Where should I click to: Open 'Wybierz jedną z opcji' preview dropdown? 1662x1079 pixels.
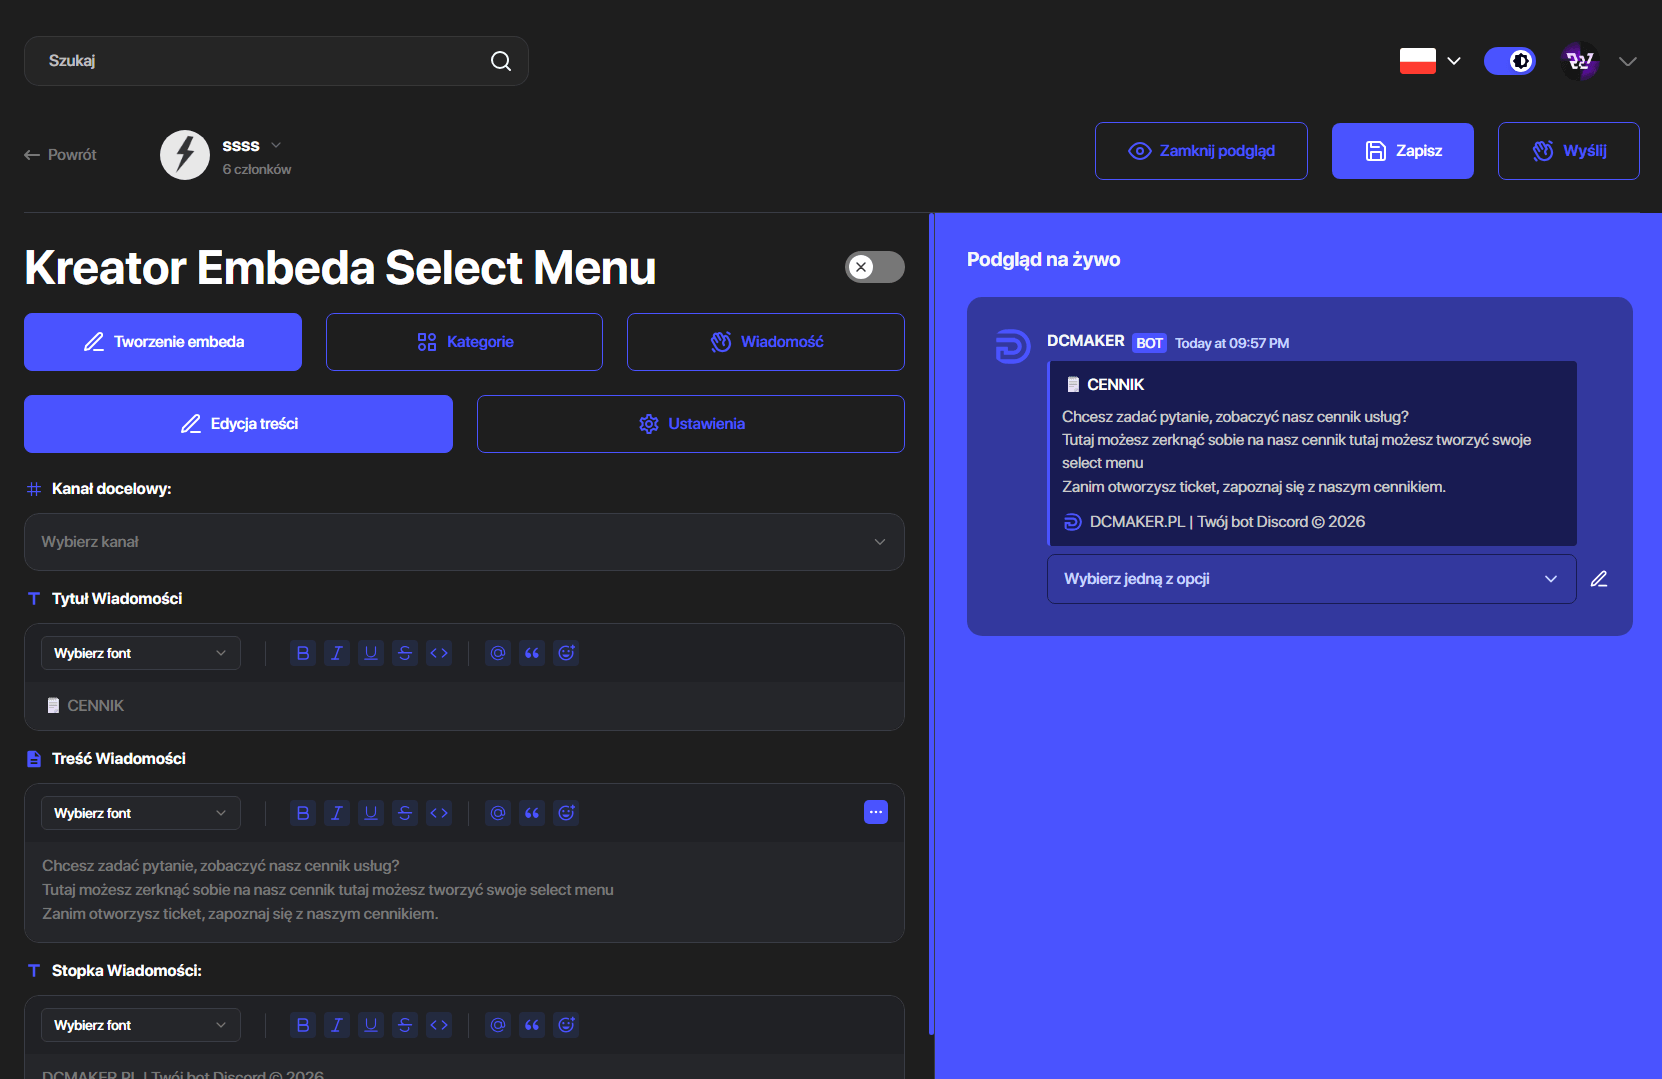pyautogui.click(x=1311, y=579)
